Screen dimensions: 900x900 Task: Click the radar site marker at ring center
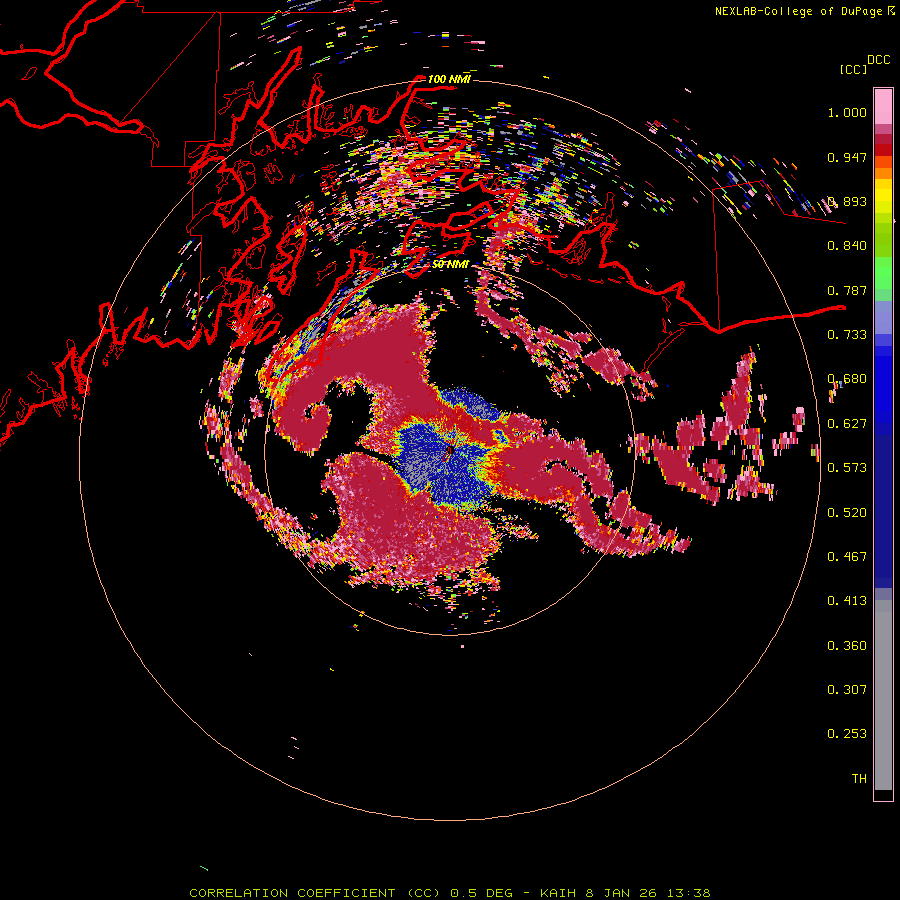(x=450, y=451)
